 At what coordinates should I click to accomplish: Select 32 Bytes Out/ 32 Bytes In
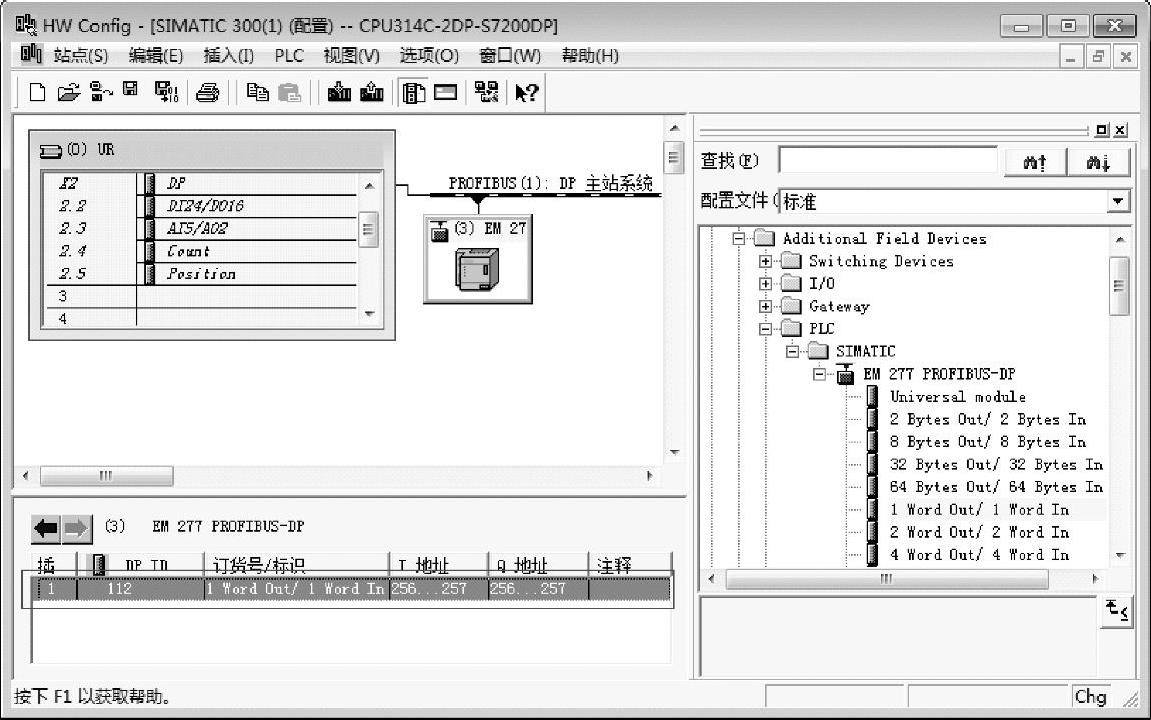pos(996,465)
